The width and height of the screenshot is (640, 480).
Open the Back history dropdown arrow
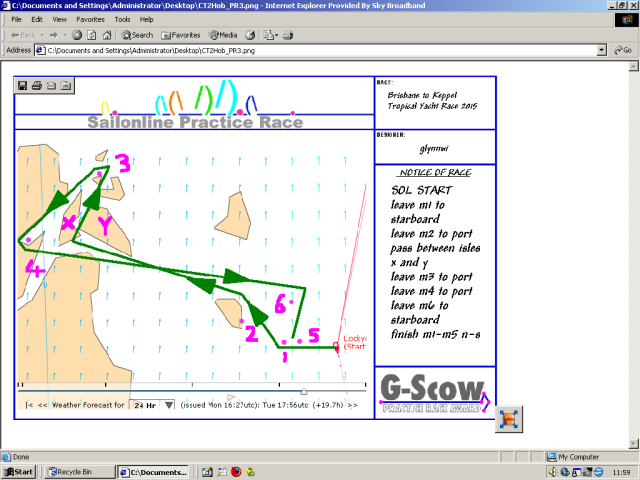tap(42, 35)
